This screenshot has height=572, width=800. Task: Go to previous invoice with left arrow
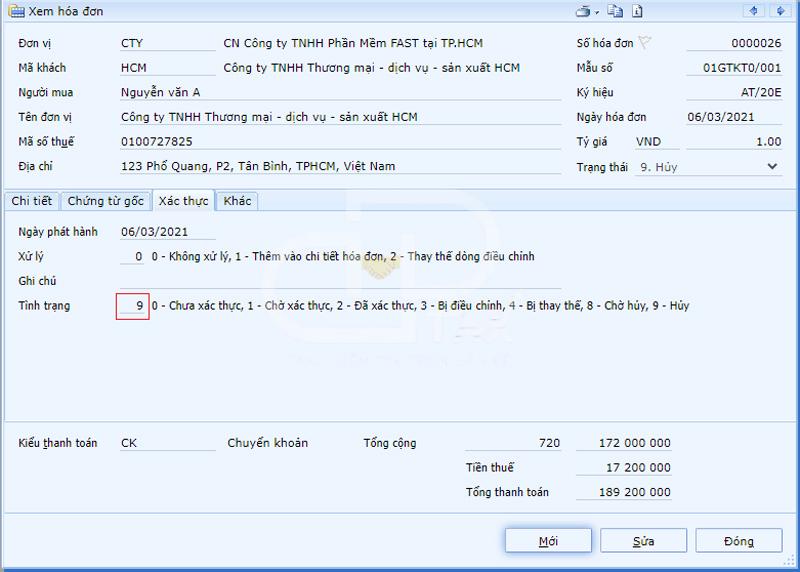click(754, 11)
